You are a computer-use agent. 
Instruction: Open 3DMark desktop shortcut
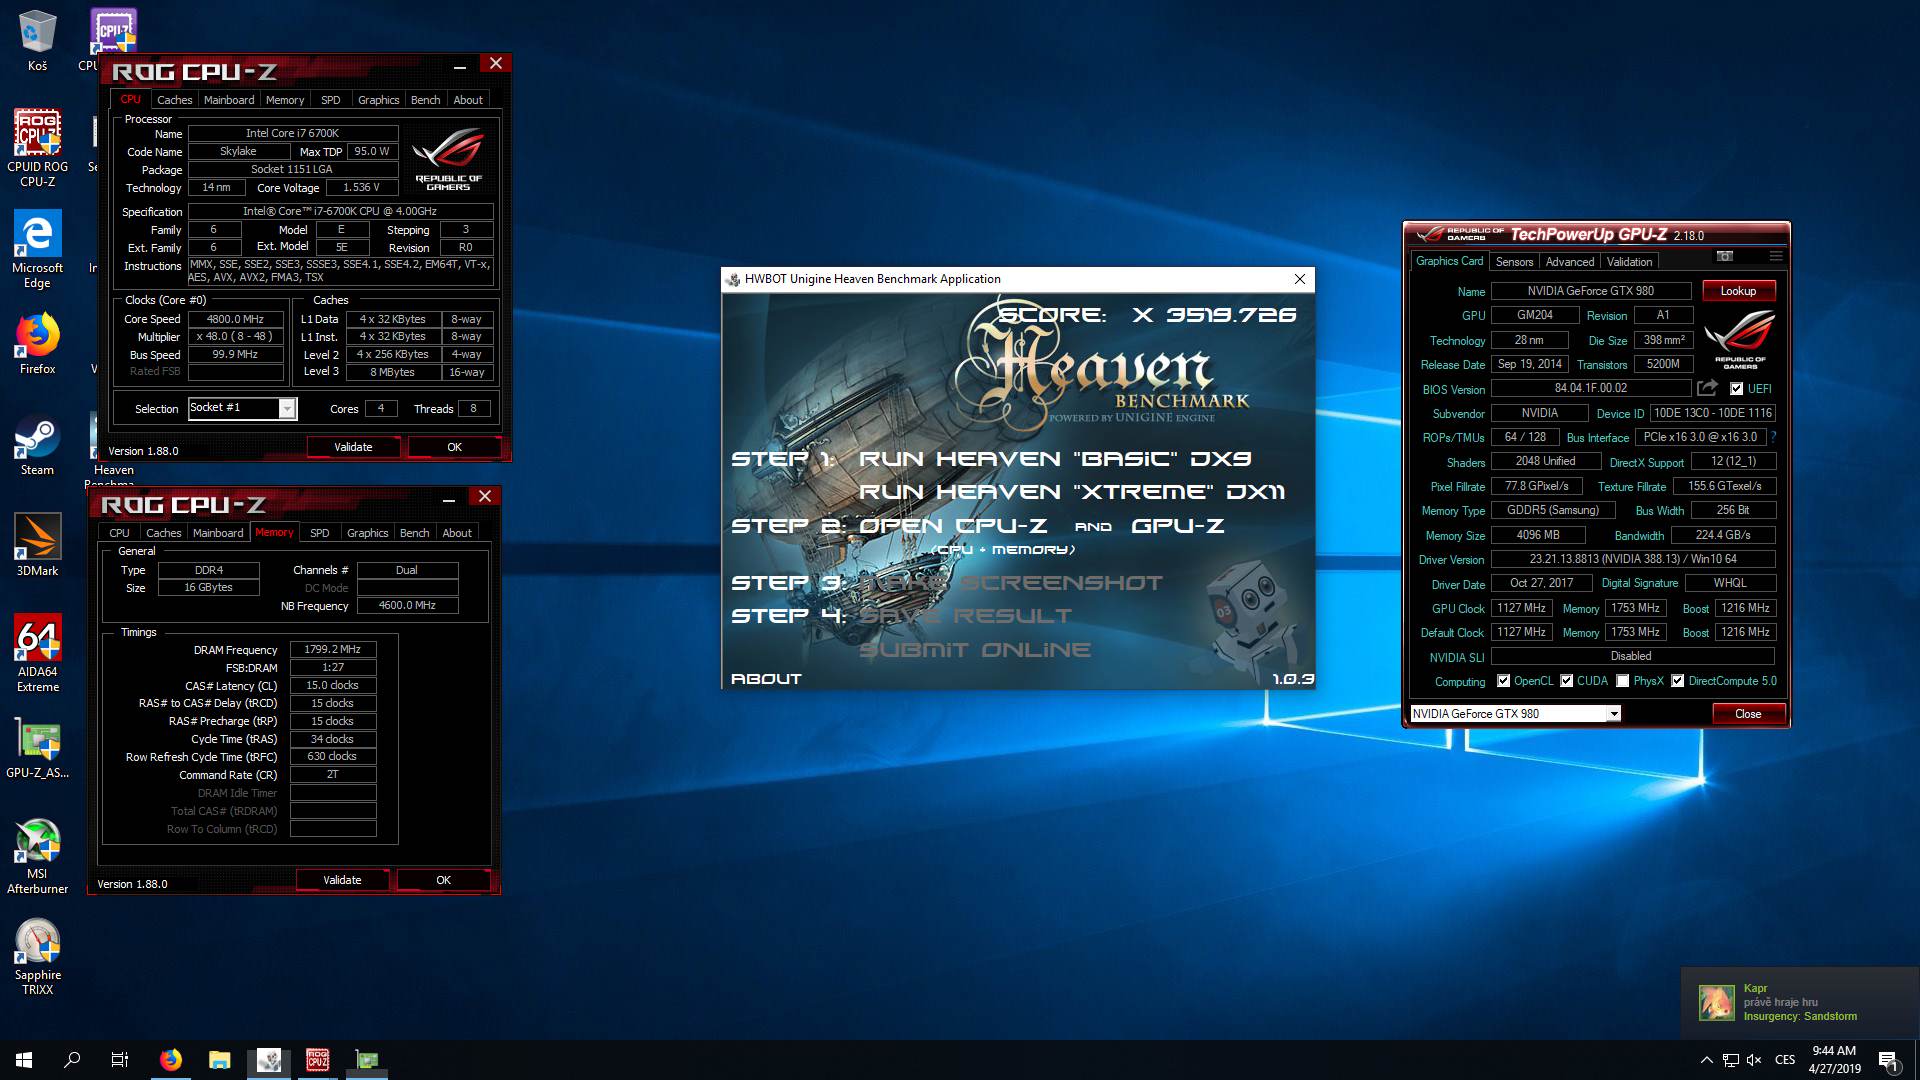(37, 545)
